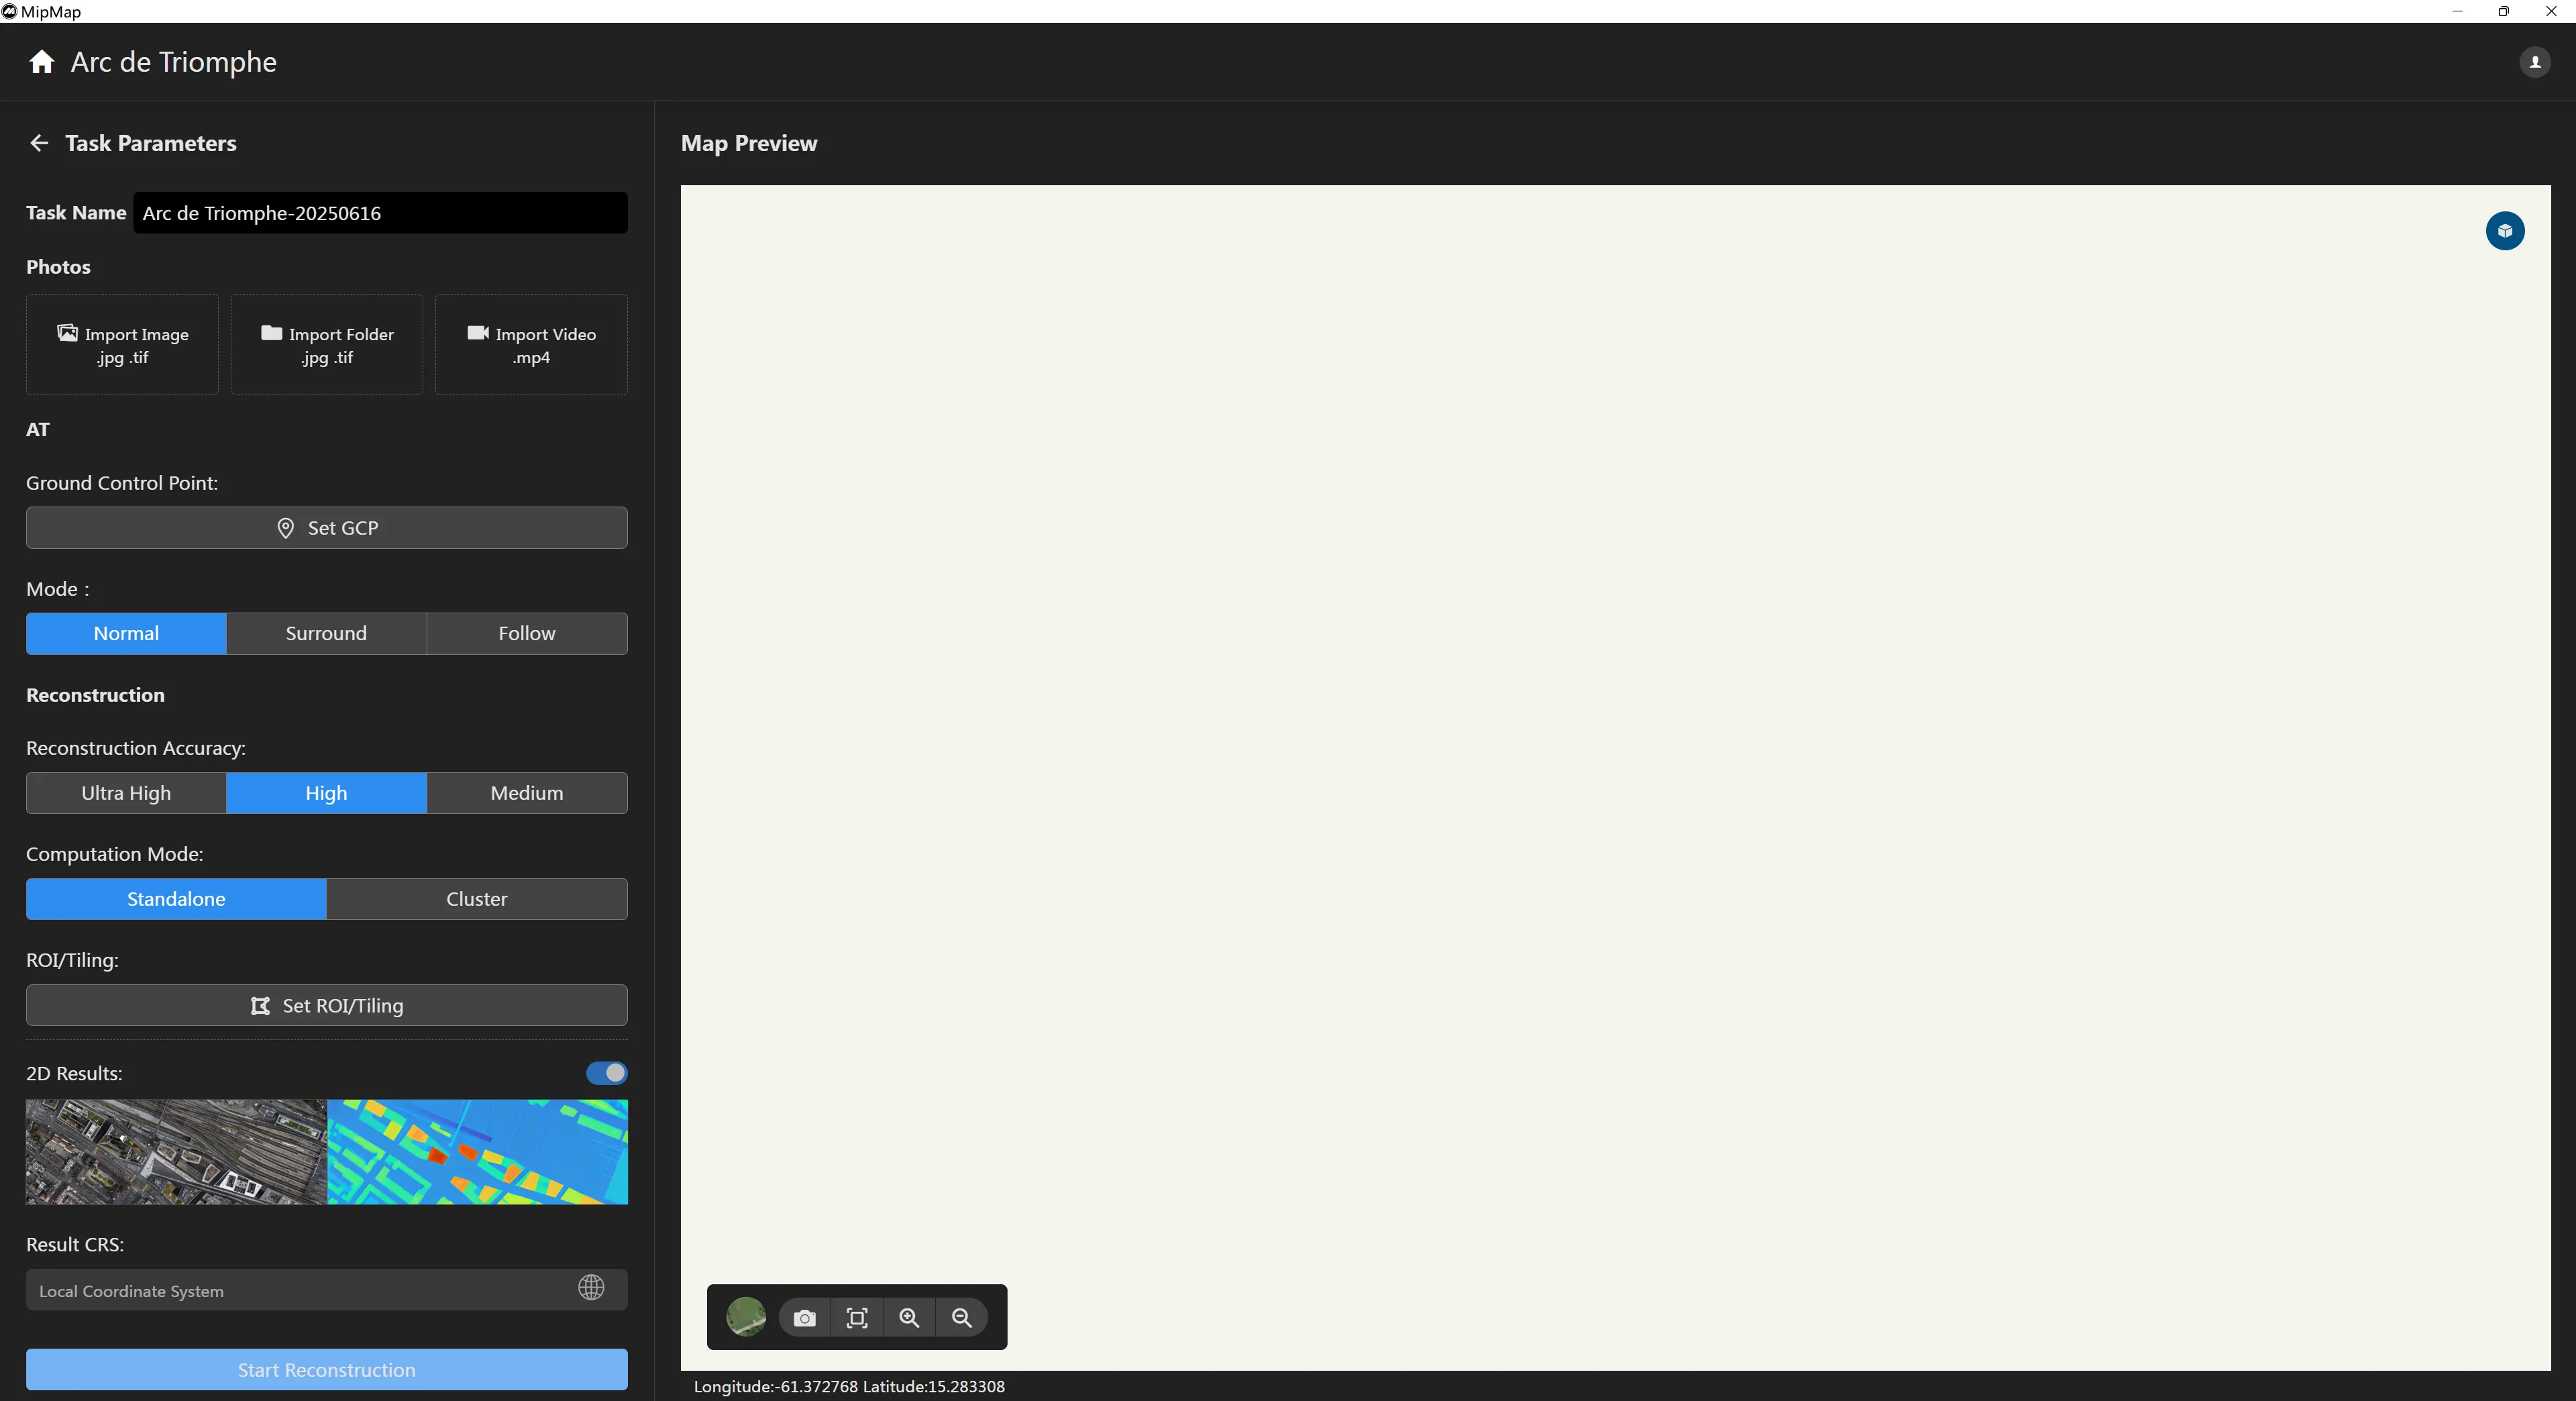
Task: Choose Ultra High reconstruction accuracy
Action: (126, 793)
